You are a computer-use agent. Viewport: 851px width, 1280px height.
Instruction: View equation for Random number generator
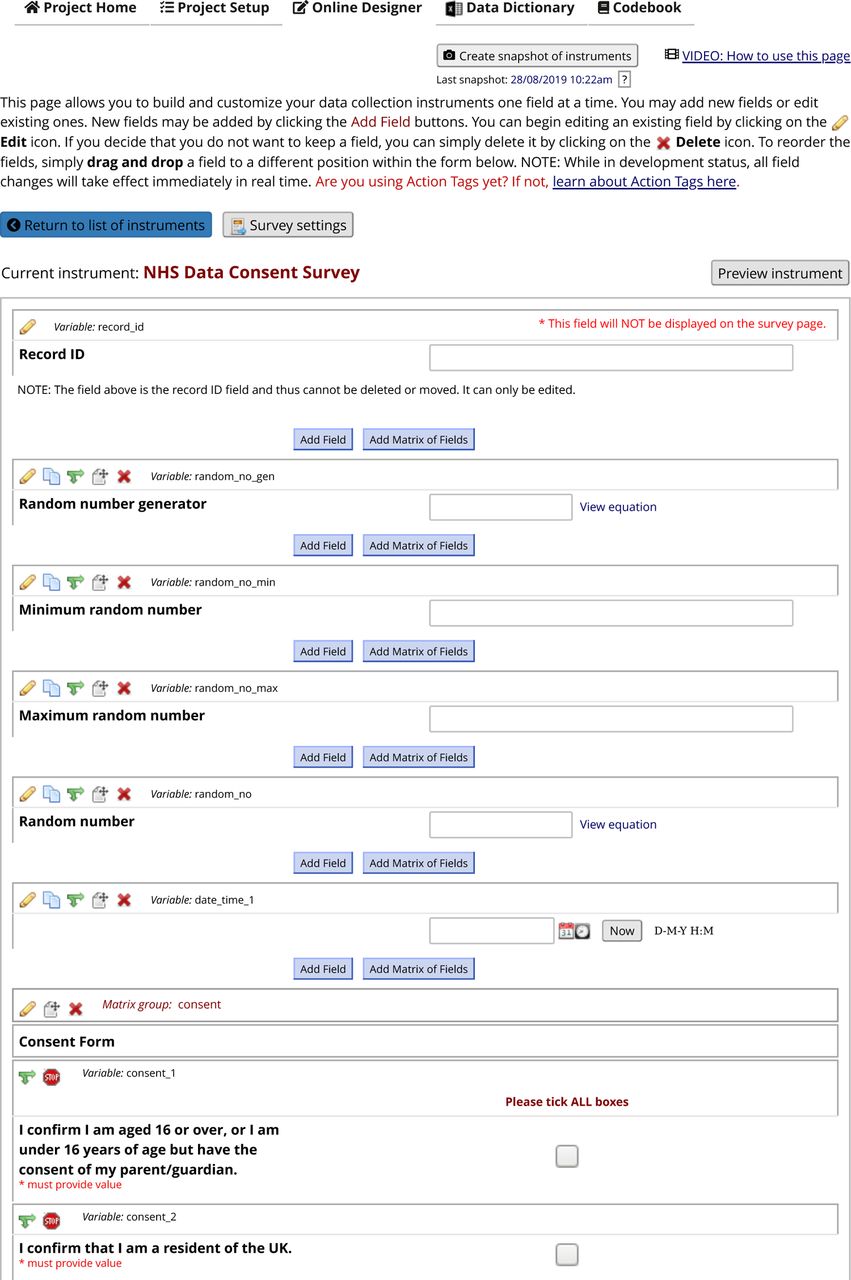[x=618, y=507]
